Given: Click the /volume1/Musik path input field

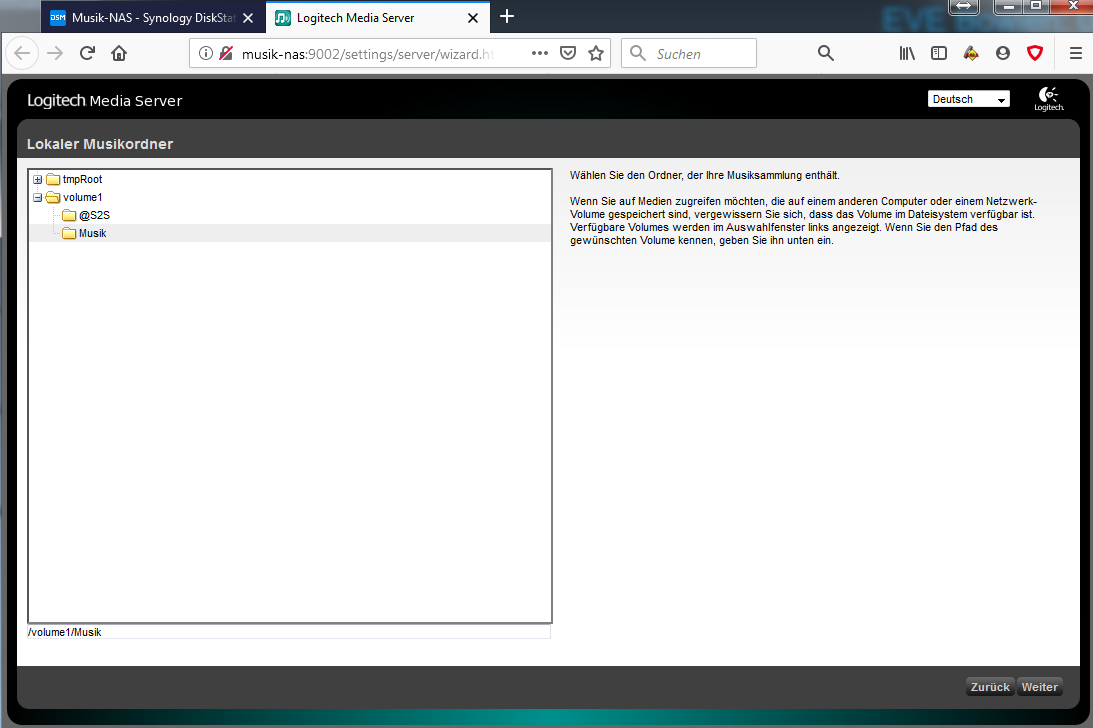Looking at the screenshot, I should click(x=289, y=632).
